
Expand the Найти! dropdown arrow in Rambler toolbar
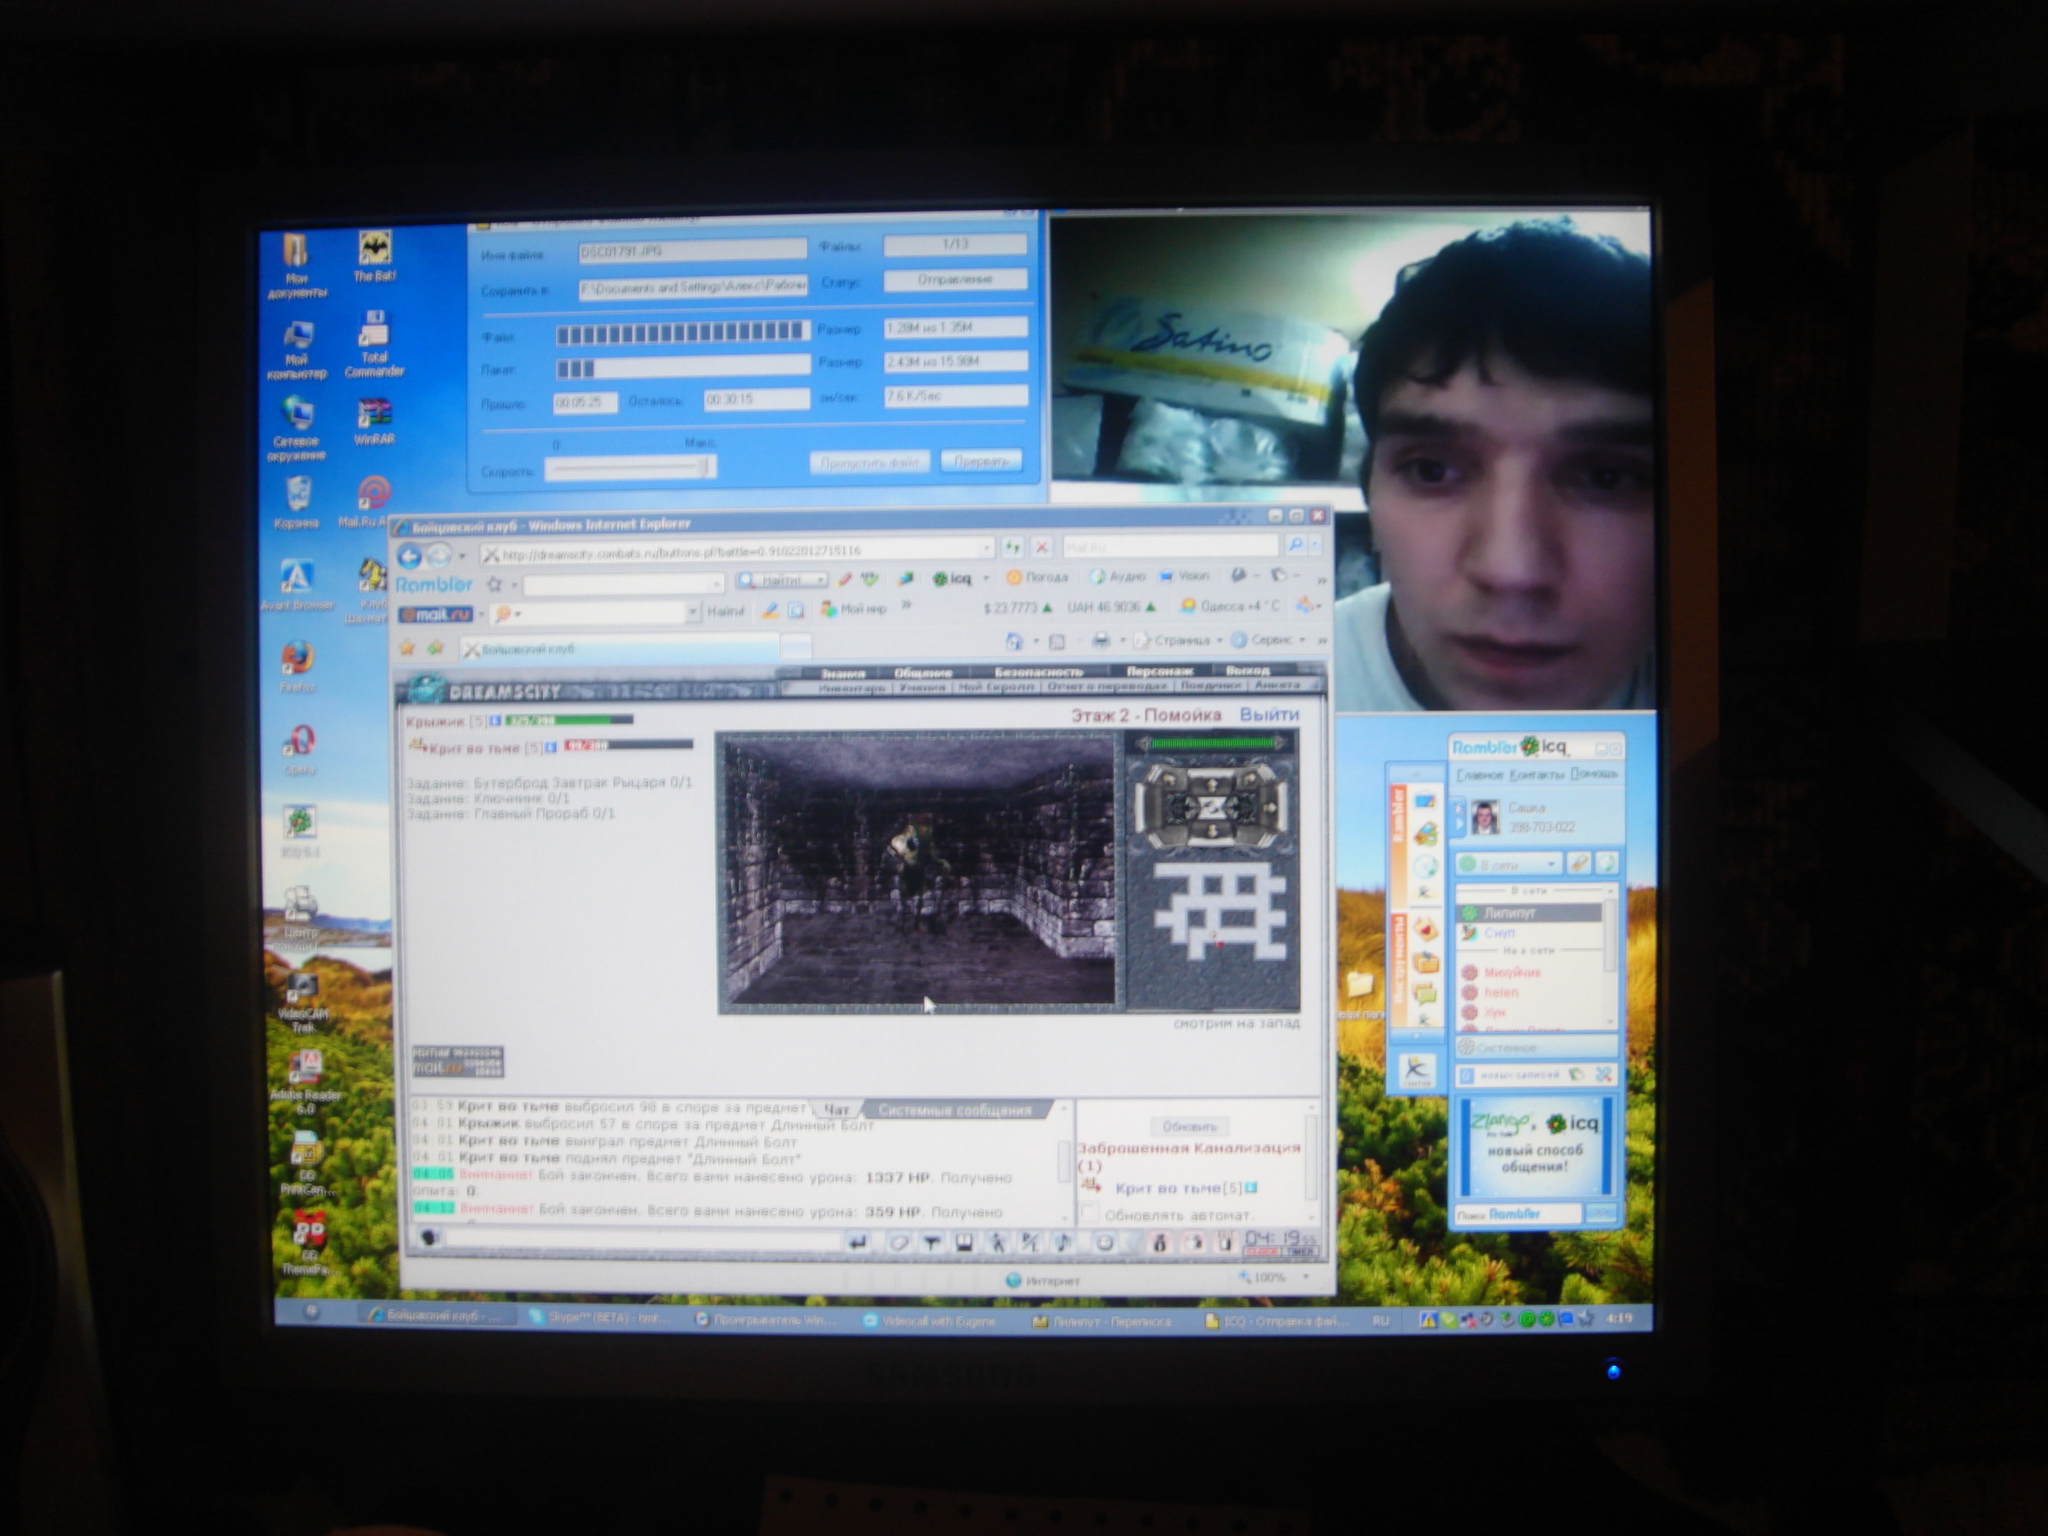[x=821, y=579]
